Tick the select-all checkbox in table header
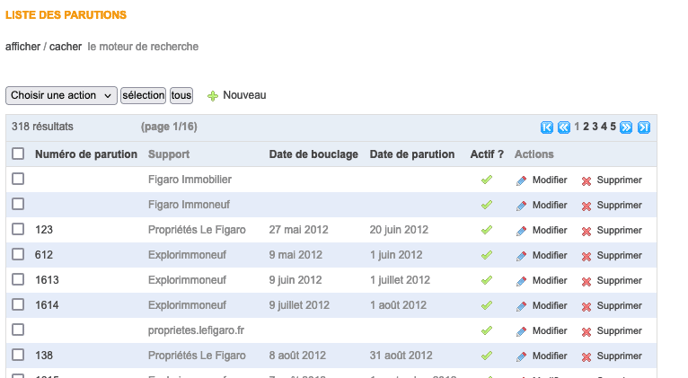Viewport: 688px width, 378px height. [18, 154]
